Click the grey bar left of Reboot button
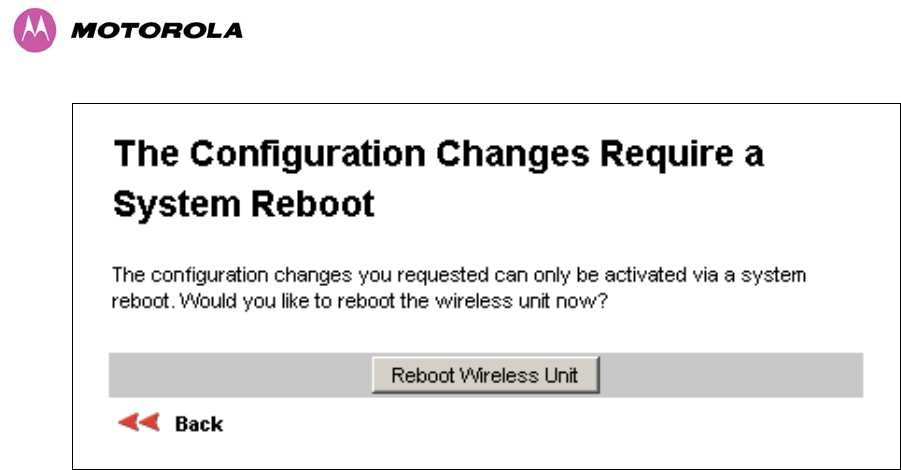This screenshot has height=470, width=901. [x=240, y=375]
